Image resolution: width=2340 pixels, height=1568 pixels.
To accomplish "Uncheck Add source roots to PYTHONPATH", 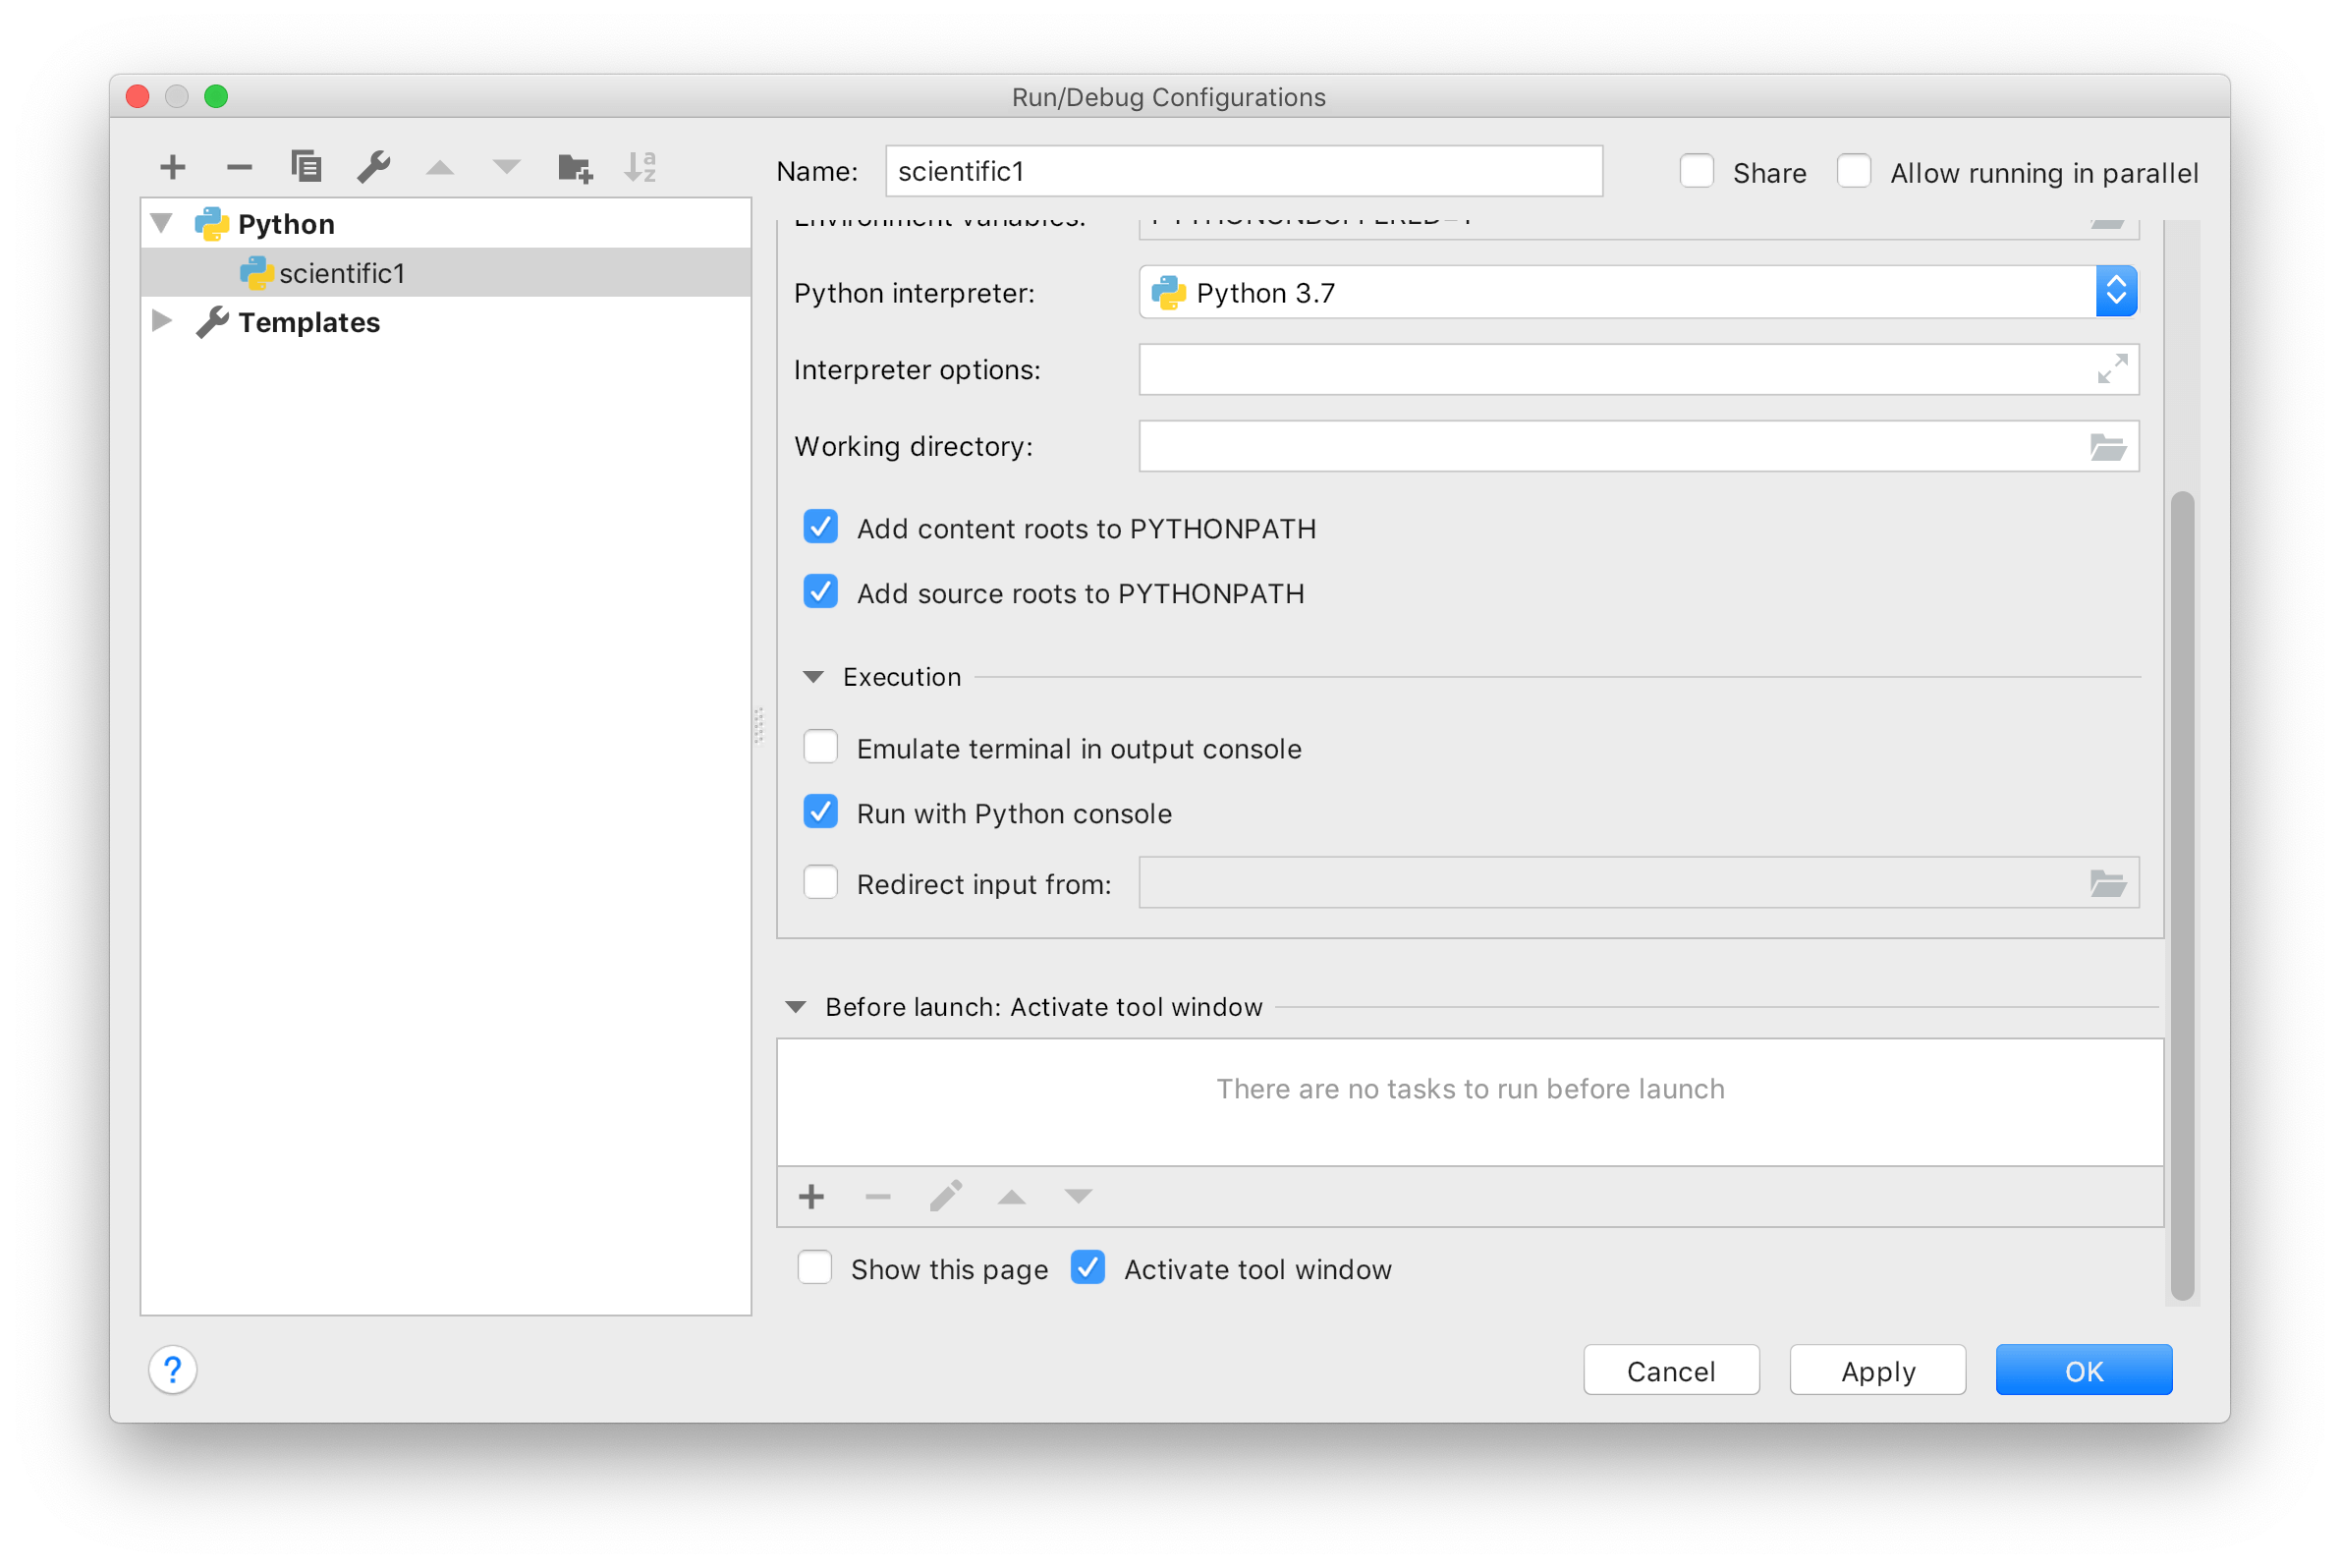I will [x=821, y=593].
